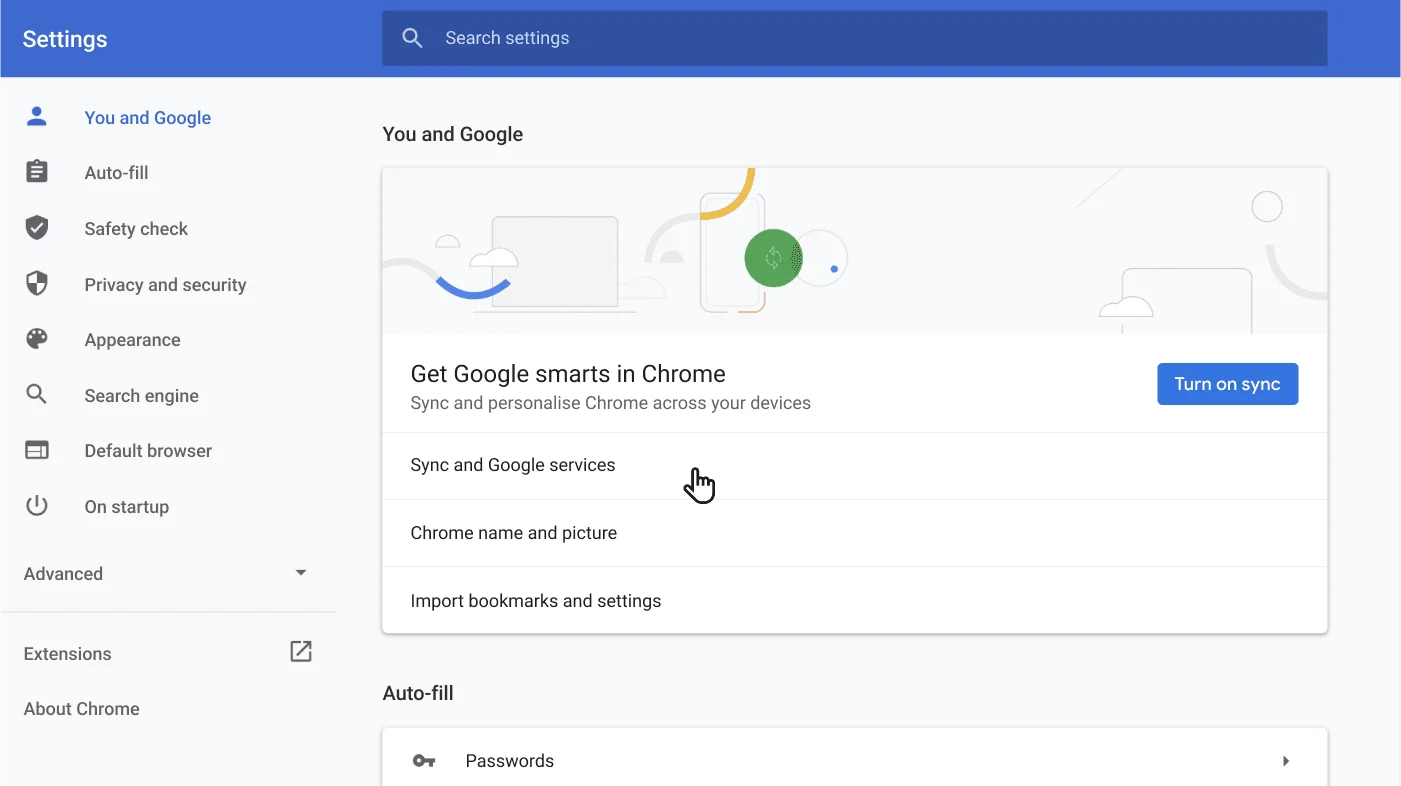Open Sync and Google services
1401x786 pixels.
point(513,464)
